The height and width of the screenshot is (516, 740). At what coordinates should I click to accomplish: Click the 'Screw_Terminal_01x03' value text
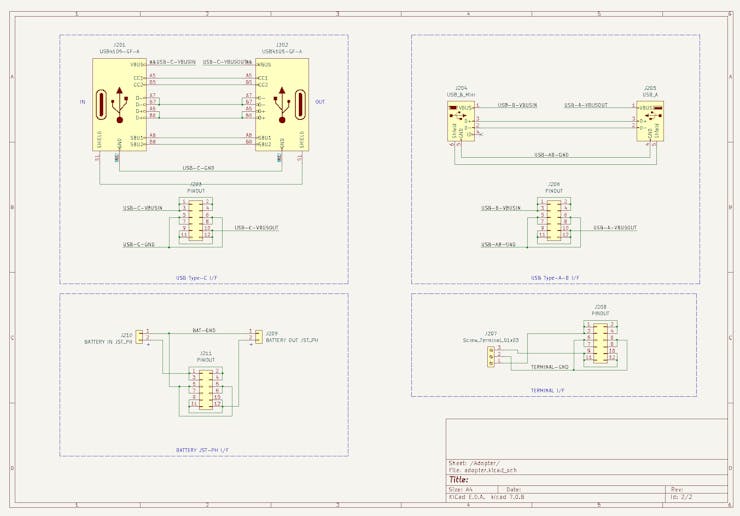coord(491,340)
